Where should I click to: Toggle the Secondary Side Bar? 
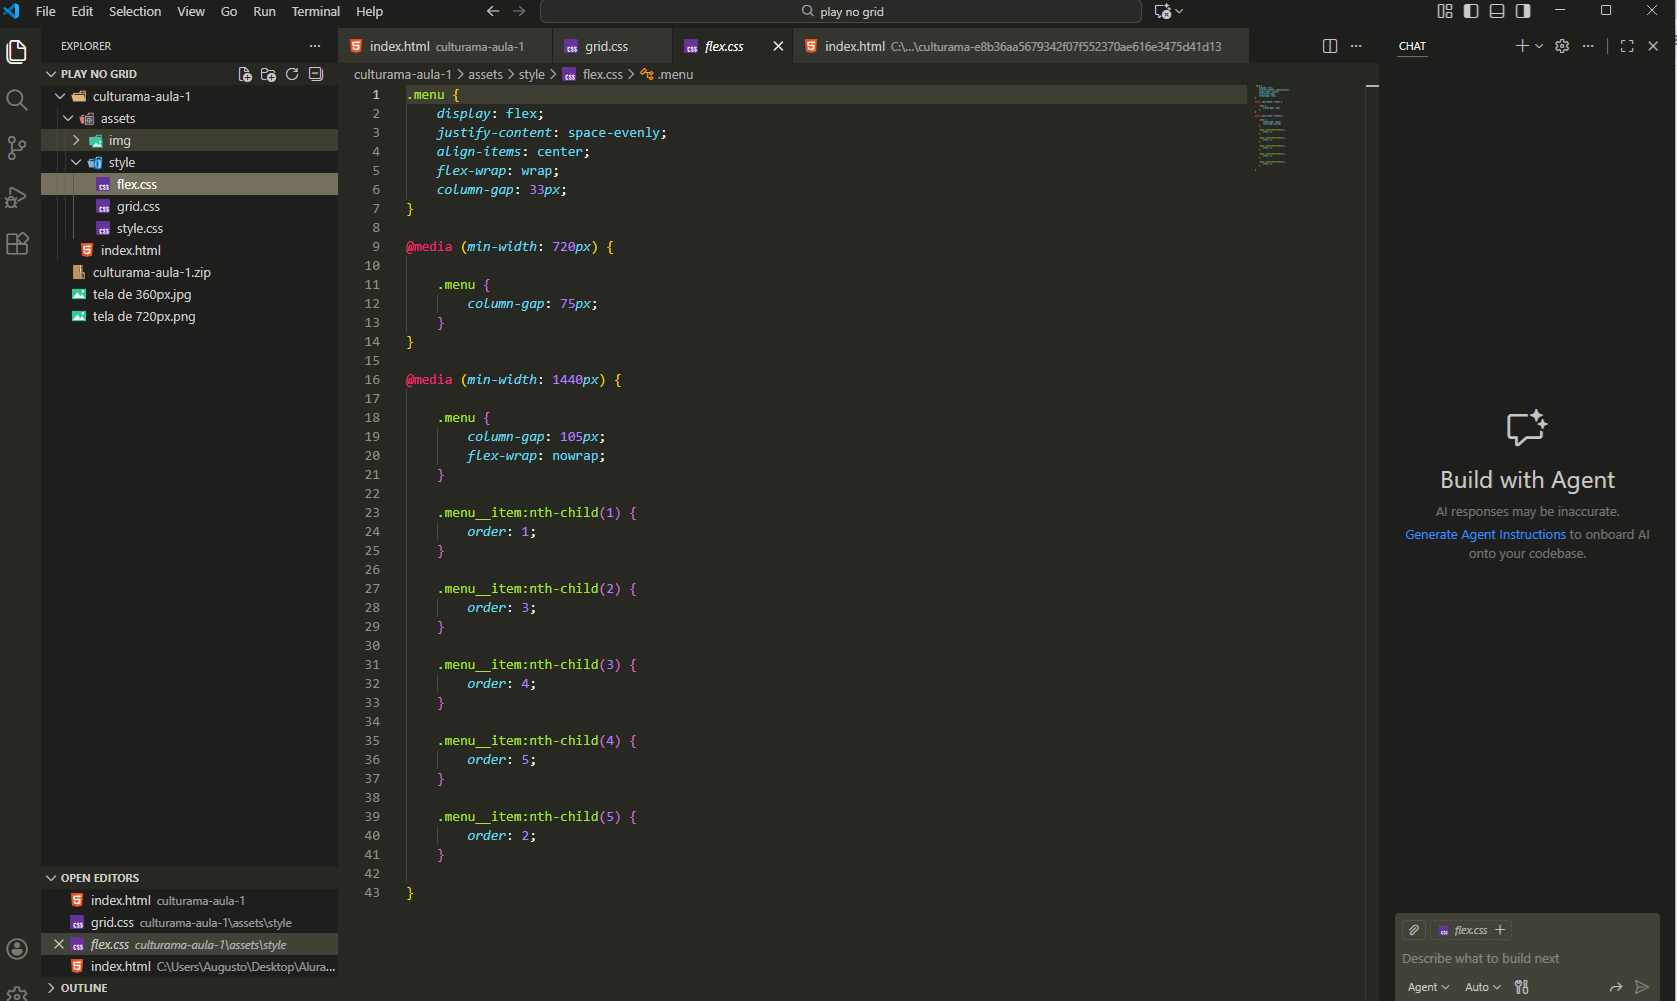(1522, 11)
